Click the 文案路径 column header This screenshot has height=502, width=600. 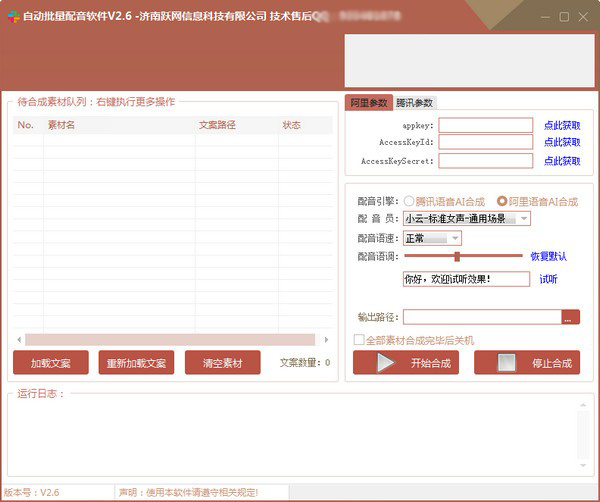point(236,125)
